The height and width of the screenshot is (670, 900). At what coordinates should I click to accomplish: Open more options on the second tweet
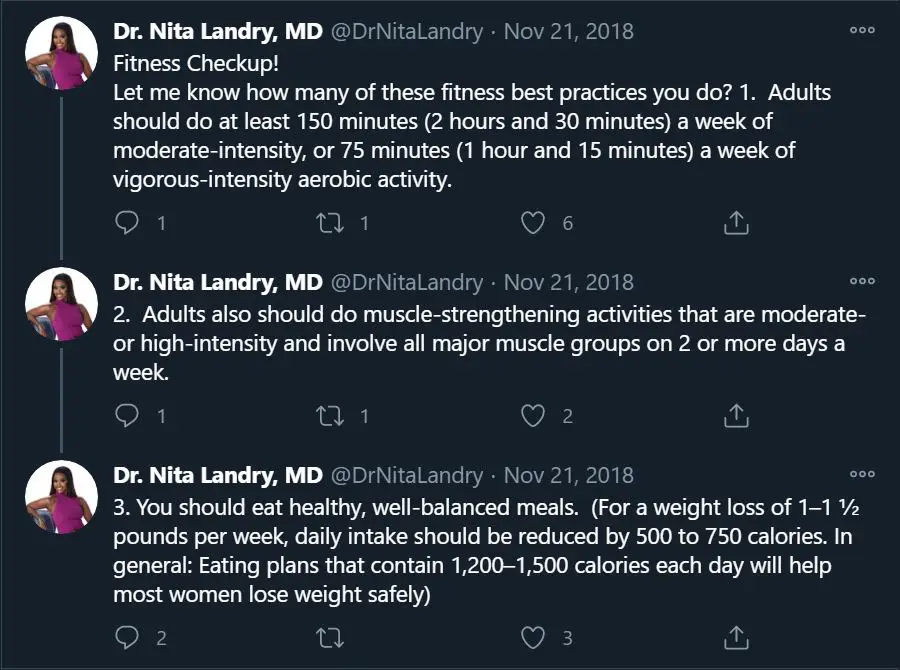point(862,281)
